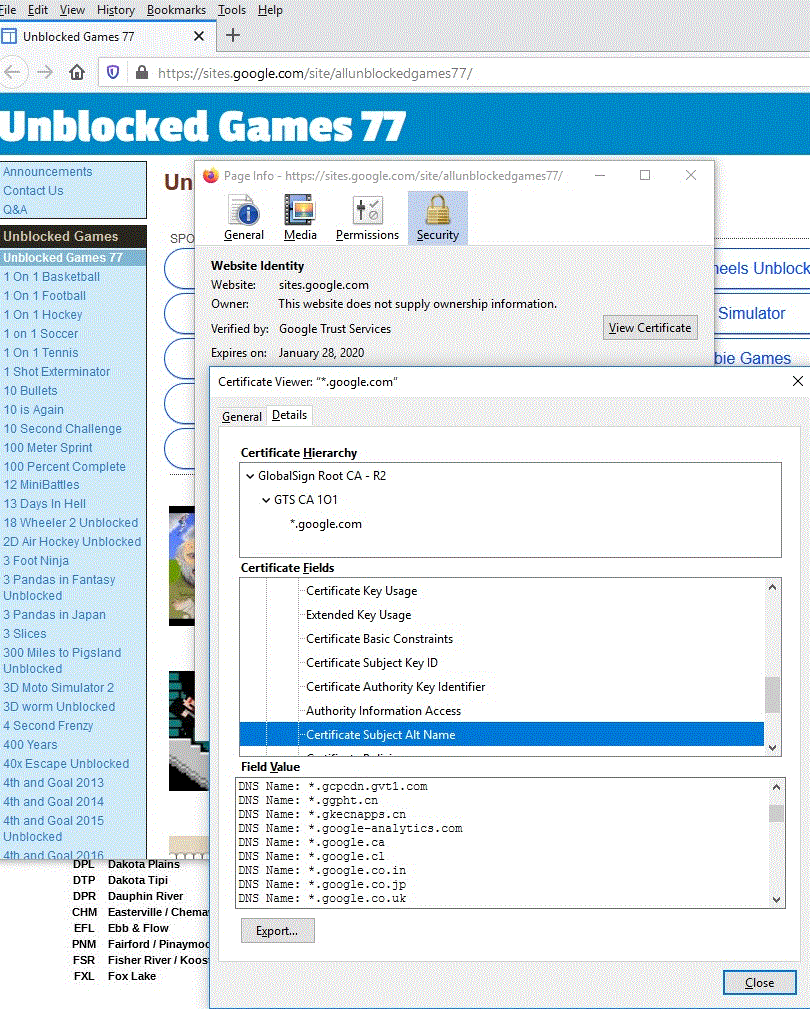Open the History menu
Screen dimensions: 810x1009
(116, 10)
